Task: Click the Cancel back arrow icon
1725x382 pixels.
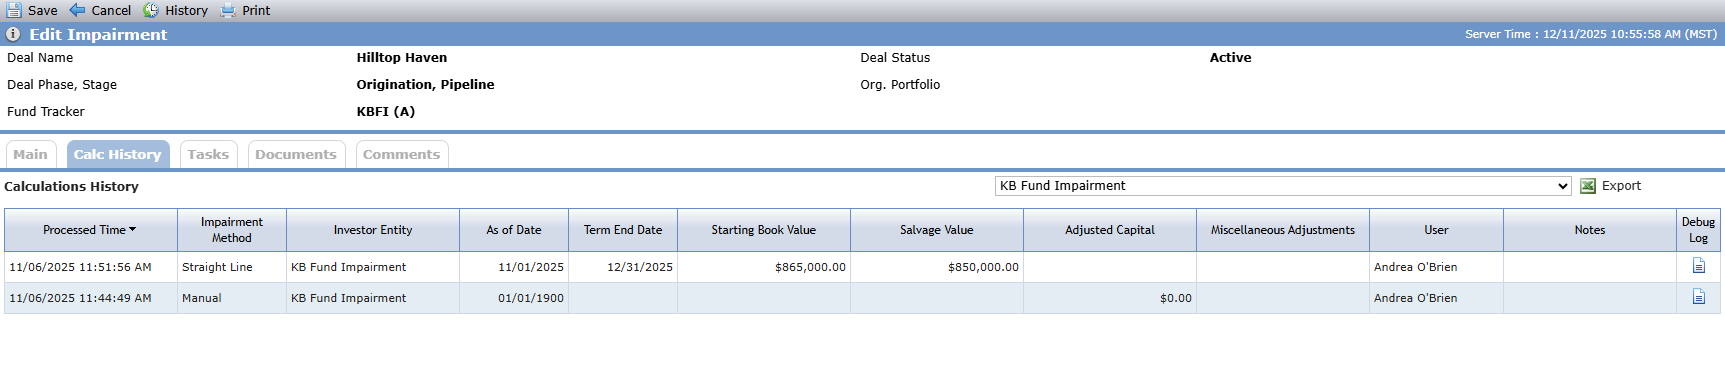Action: tap(77, 10)
